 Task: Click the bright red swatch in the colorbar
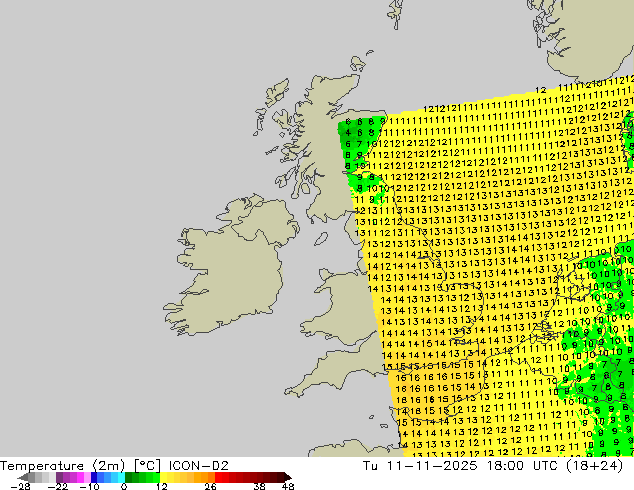point(218,477)
